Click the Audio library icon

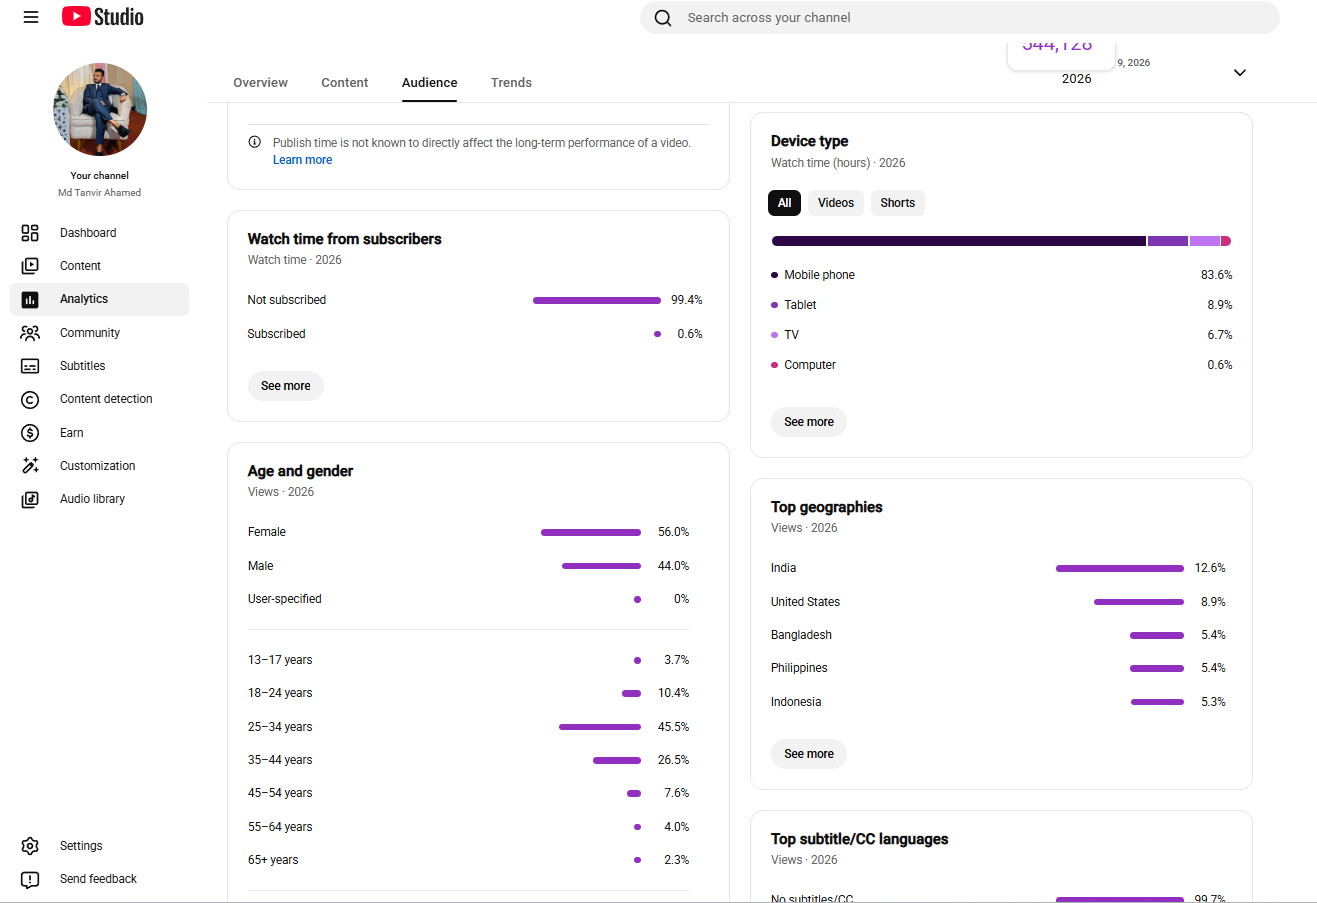tap(30, 499)
